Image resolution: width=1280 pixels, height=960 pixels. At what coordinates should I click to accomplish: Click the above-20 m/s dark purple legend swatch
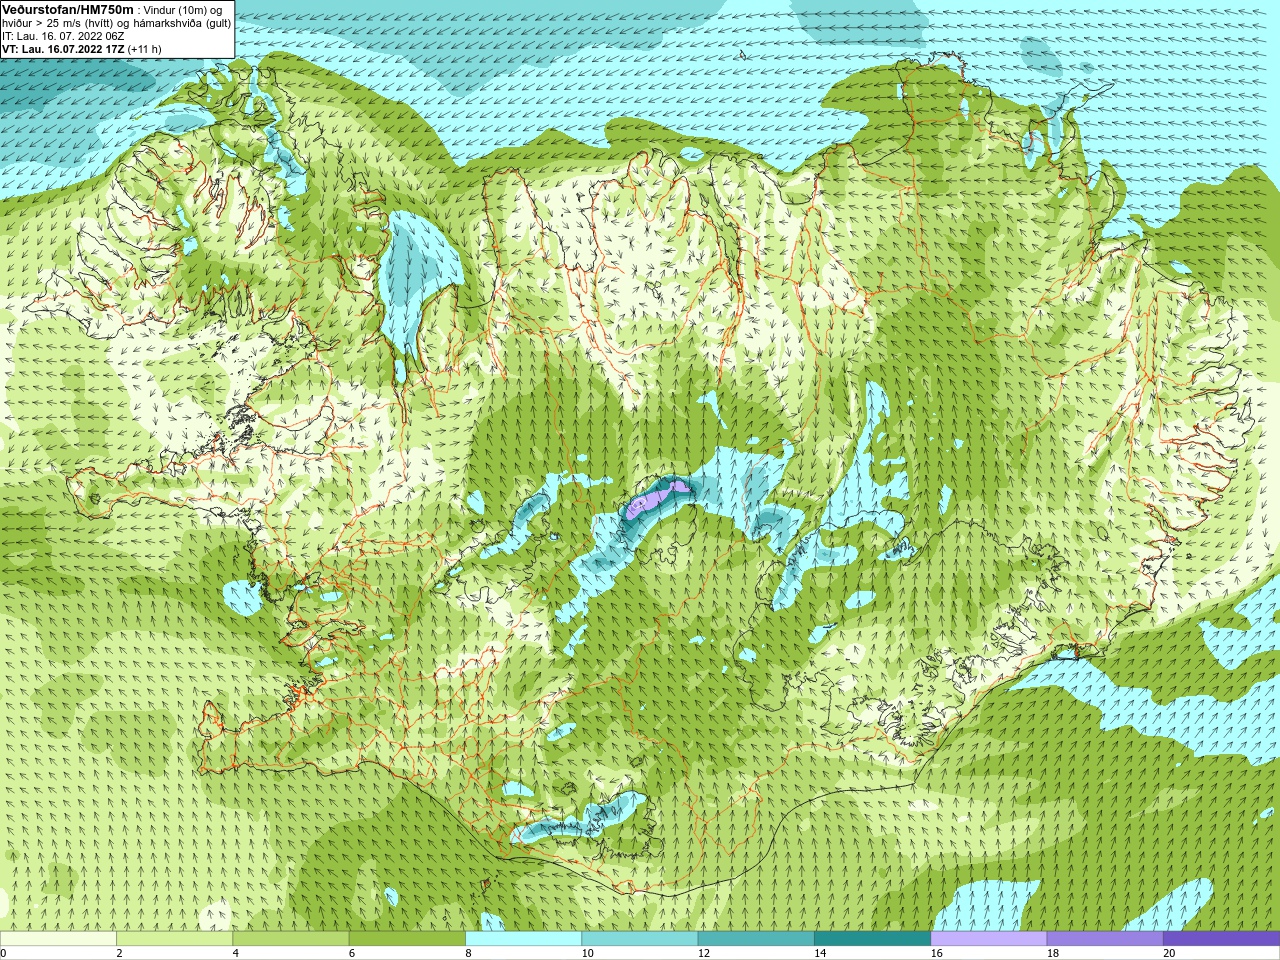click(1221, 939)
